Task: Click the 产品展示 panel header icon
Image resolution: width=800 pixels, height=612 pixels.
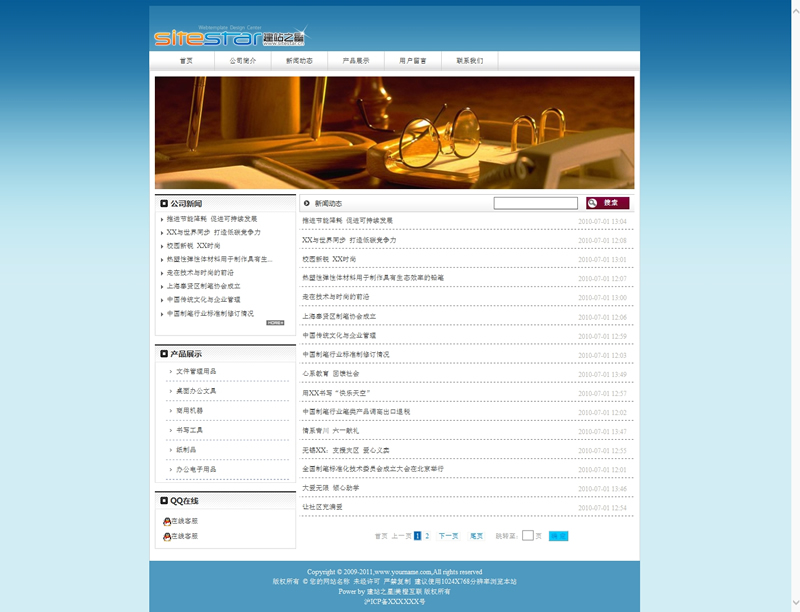Action: [x=164, y=353]
